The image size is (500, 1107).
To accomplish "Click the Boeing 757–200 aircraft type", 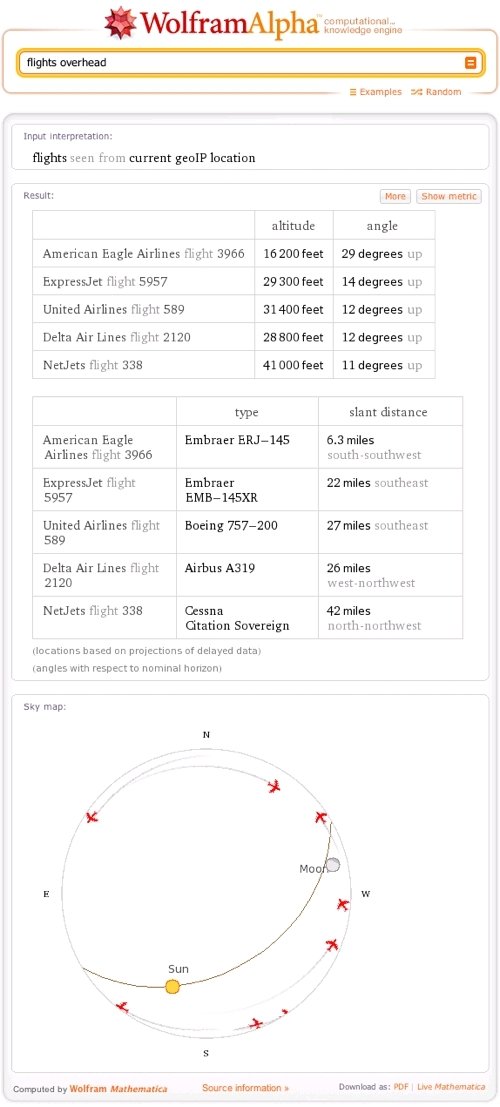I will 232,525.
